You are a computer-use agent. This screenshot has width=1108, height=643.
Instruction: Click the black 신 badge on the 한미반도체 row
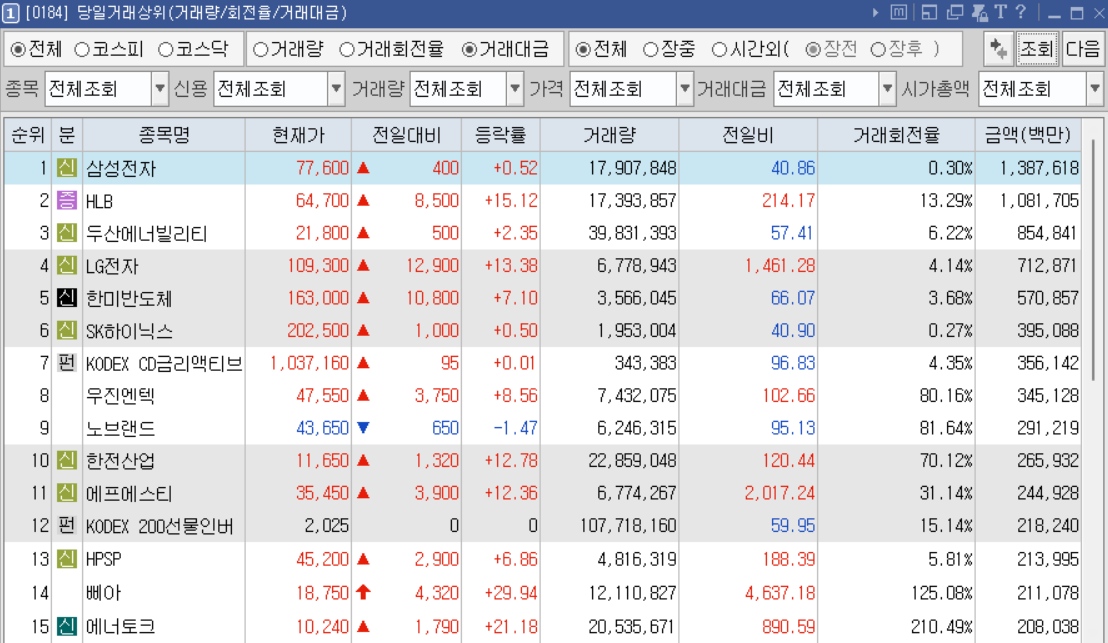click(66, 298)
